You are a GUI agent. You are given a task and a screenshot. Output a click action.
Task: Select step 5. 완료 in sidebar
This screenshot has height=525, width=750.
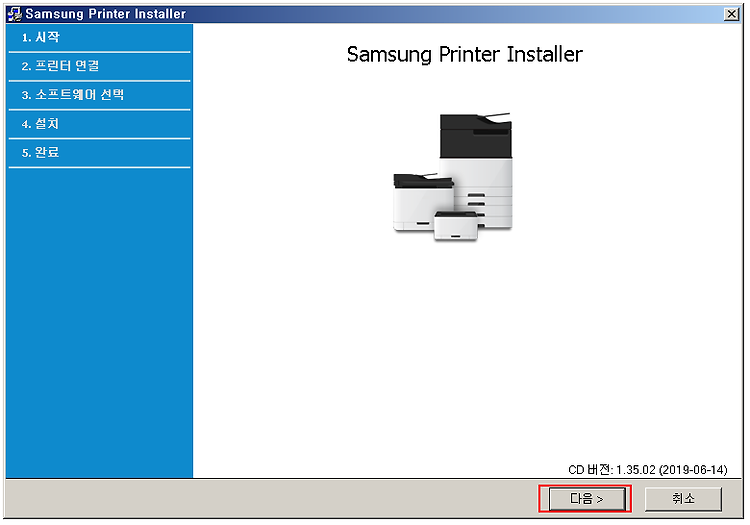pos(99,153)
